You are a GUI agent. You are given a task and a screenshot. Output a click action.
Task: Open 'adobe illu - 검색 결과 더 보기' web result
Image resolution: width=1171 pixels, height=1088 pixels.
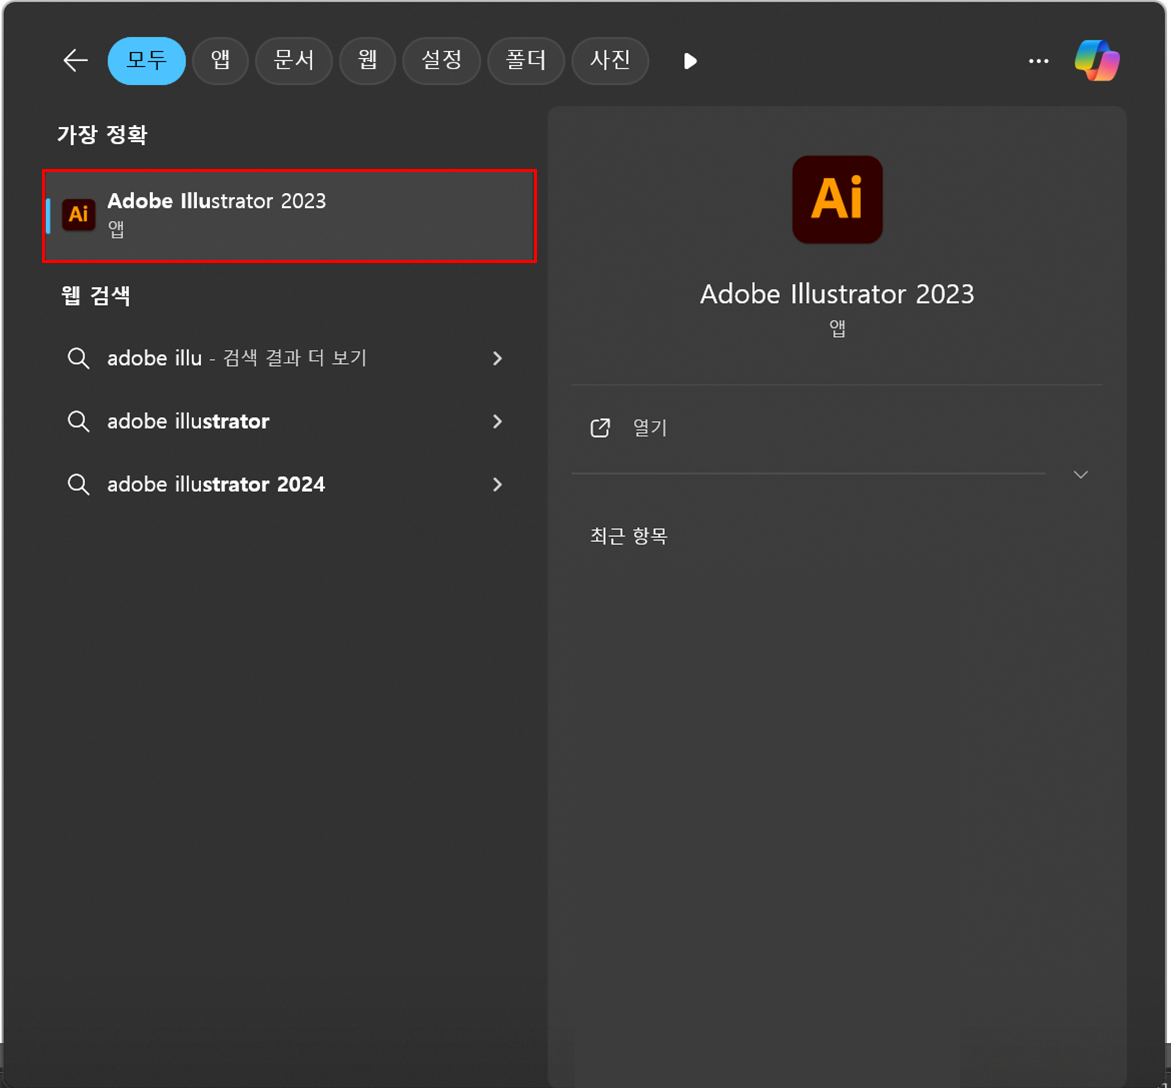click(237, 358)
